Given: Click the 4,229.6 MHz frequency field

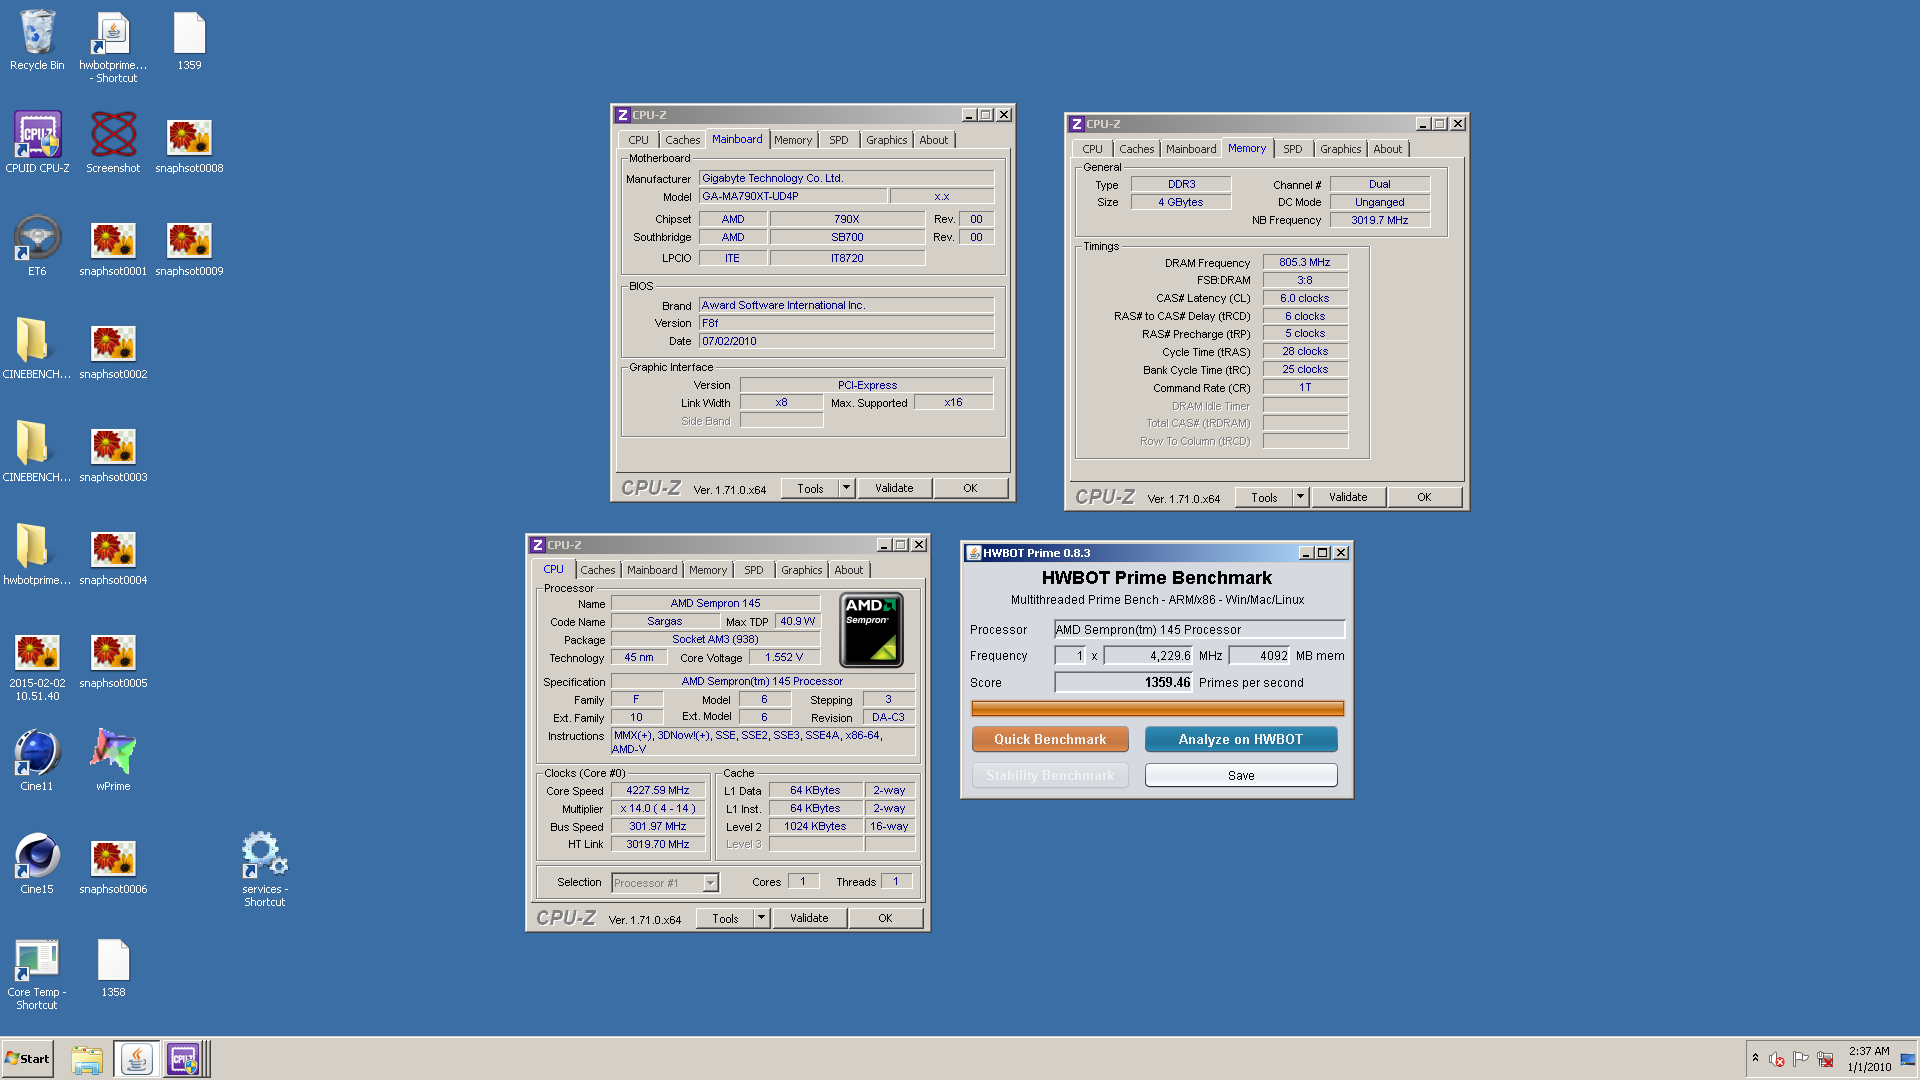Looking at the screenshot, I should click(1148, 656).
